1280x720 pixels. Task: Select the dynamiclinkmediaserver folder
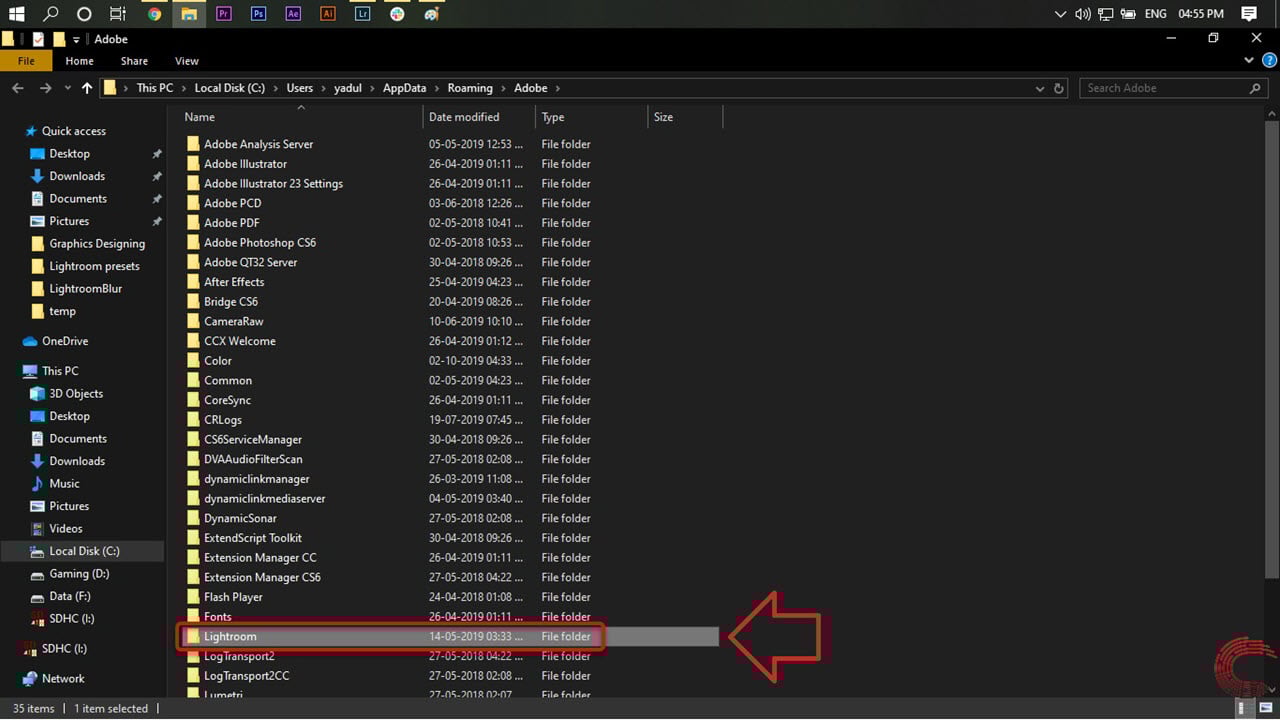click(x=265, y=499)
